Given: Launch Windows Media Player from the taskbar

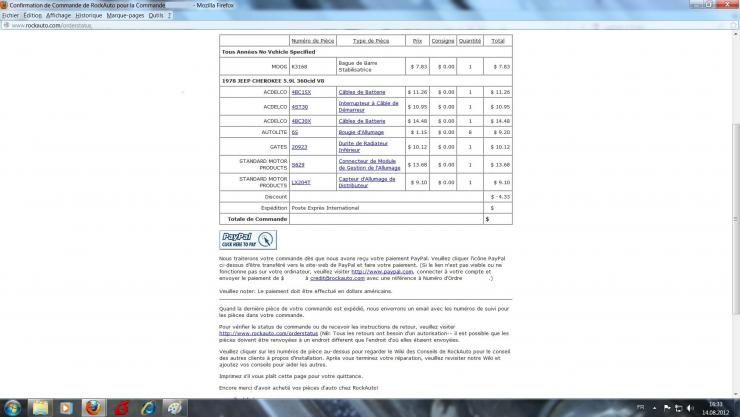Looking at the screenshot, I should click(66, 408).
